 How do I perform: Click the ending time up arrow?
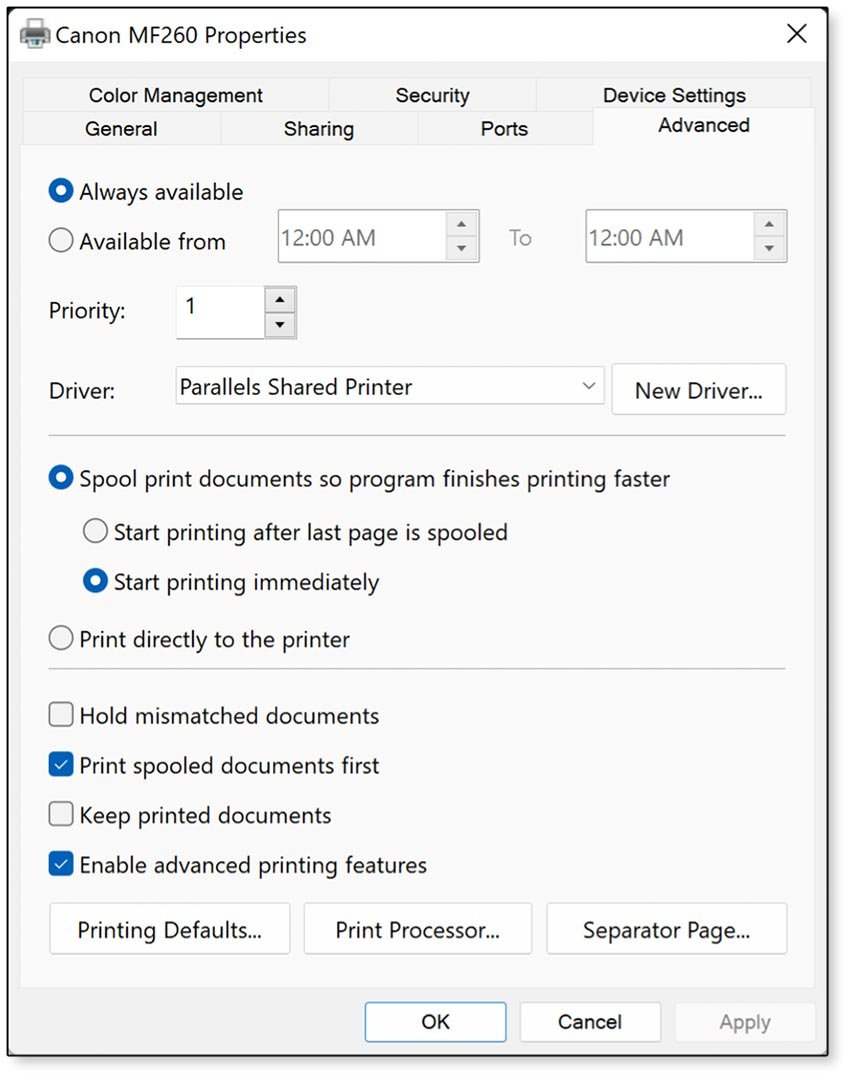(x=768, y=226)
